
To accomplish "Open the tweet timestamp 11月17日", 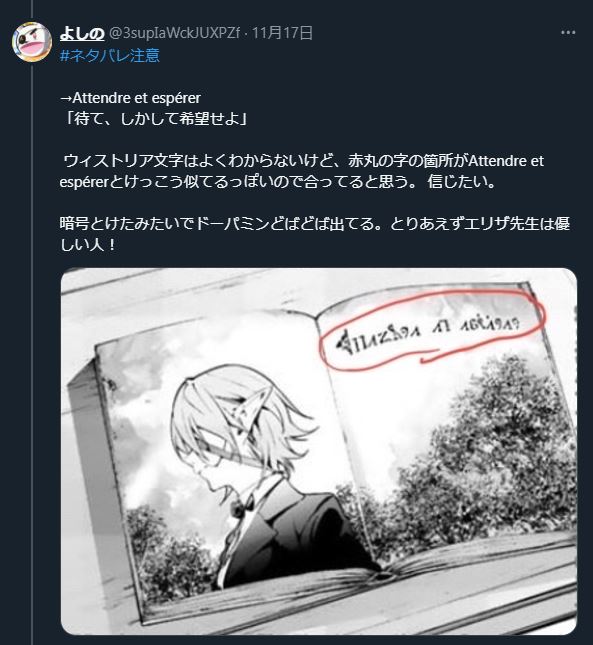I will coord(282,33).
